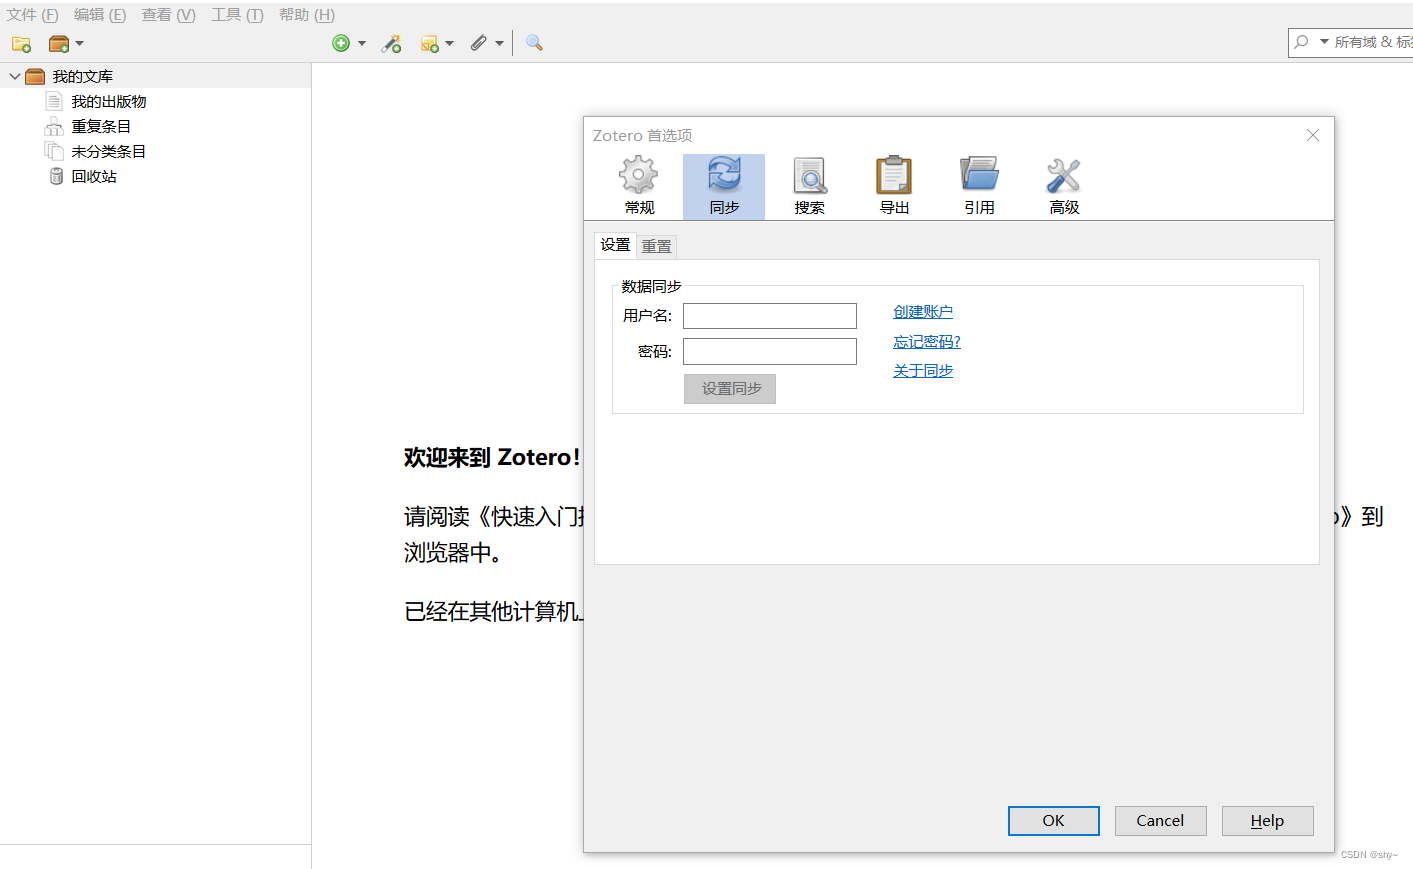Click the green New Item plus icon
This screenshot has width=1413, height=869.
point(341,43)
